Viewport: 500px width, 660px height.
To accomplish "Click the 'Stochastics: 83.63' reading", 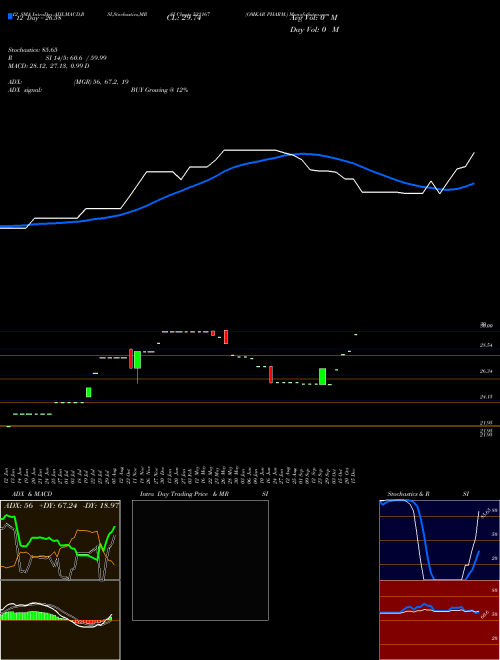I will [33, 50].
